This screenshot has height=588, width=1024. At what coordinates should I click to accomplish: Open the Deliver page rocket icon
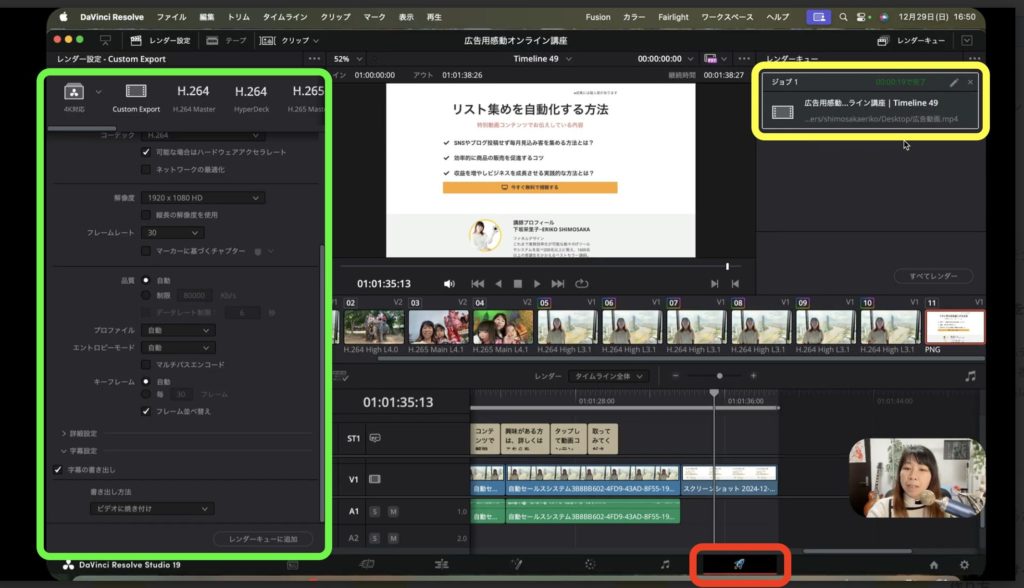point(740,564)
